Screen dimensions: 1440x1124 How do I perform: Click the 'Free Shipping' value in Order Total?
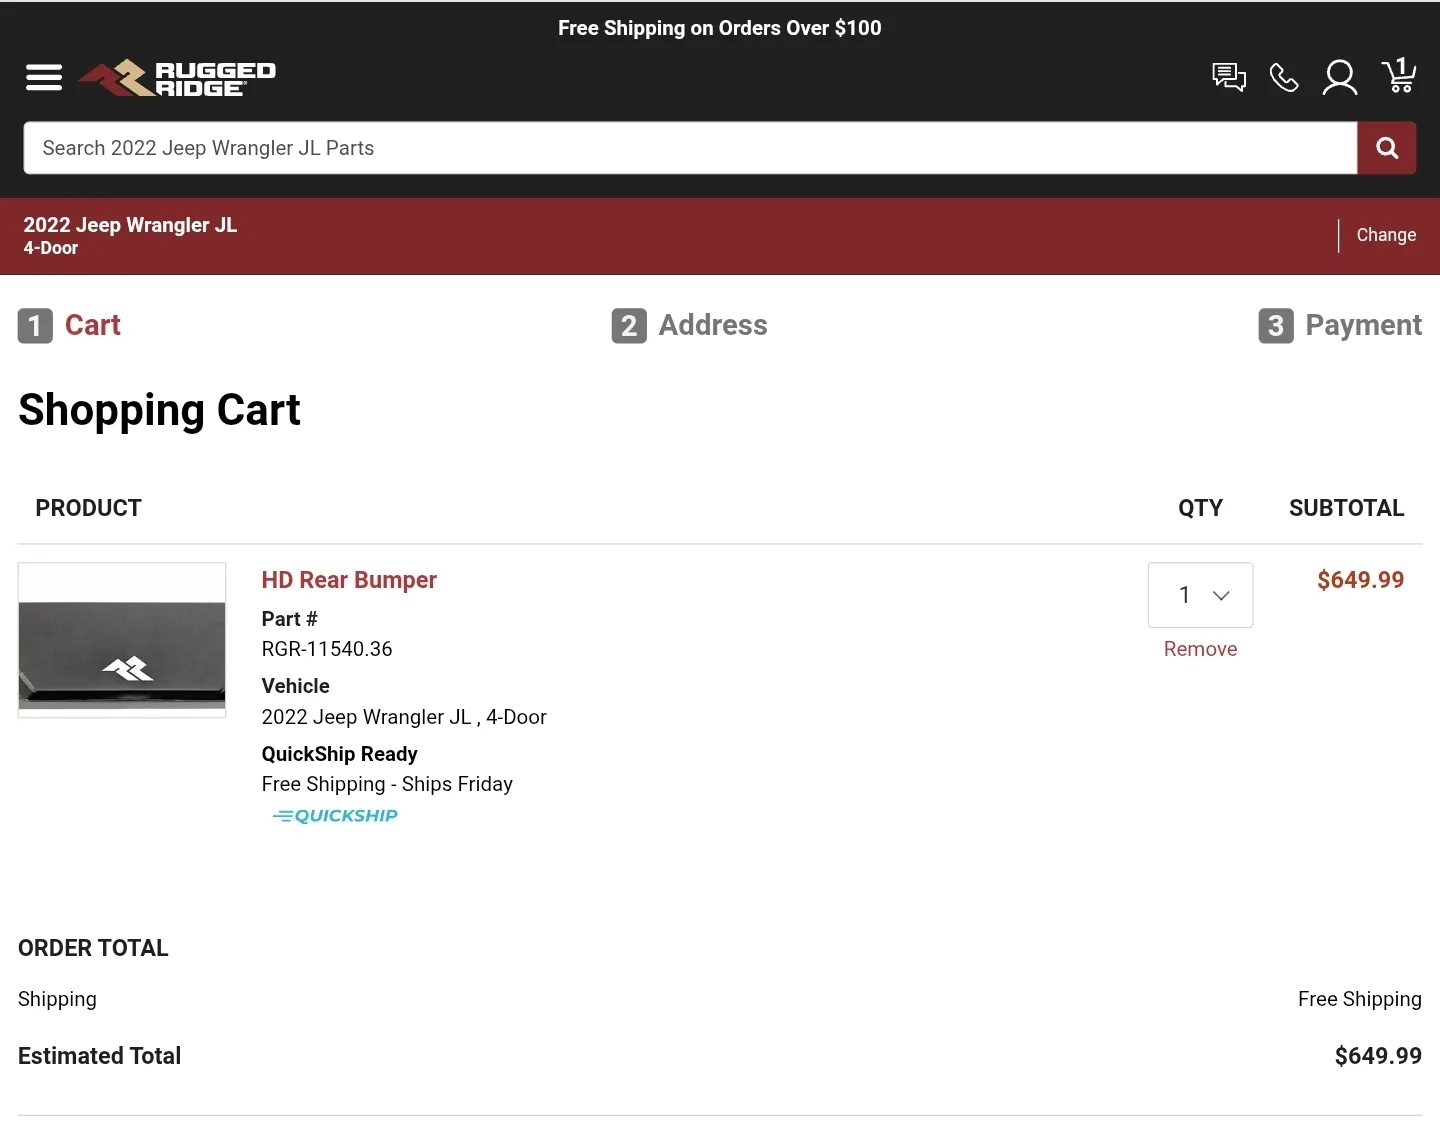(x=1360, y=999)
